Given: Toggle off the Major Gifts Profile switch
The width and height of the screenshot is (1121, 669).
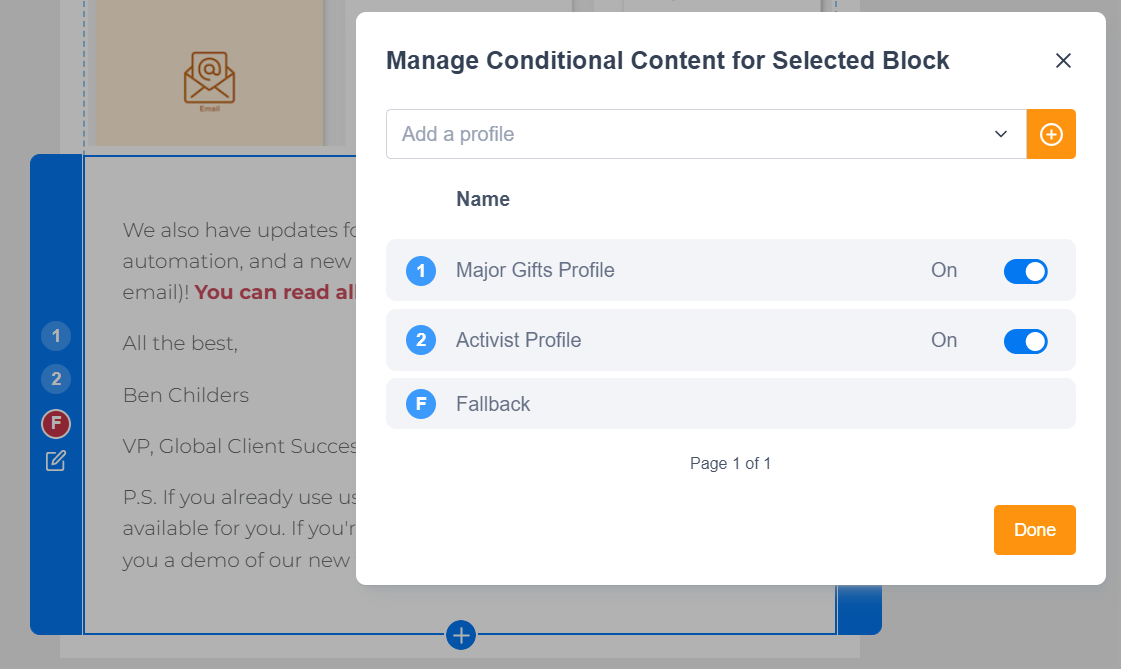Looking at the screenshot, I should coord(1025,271).
